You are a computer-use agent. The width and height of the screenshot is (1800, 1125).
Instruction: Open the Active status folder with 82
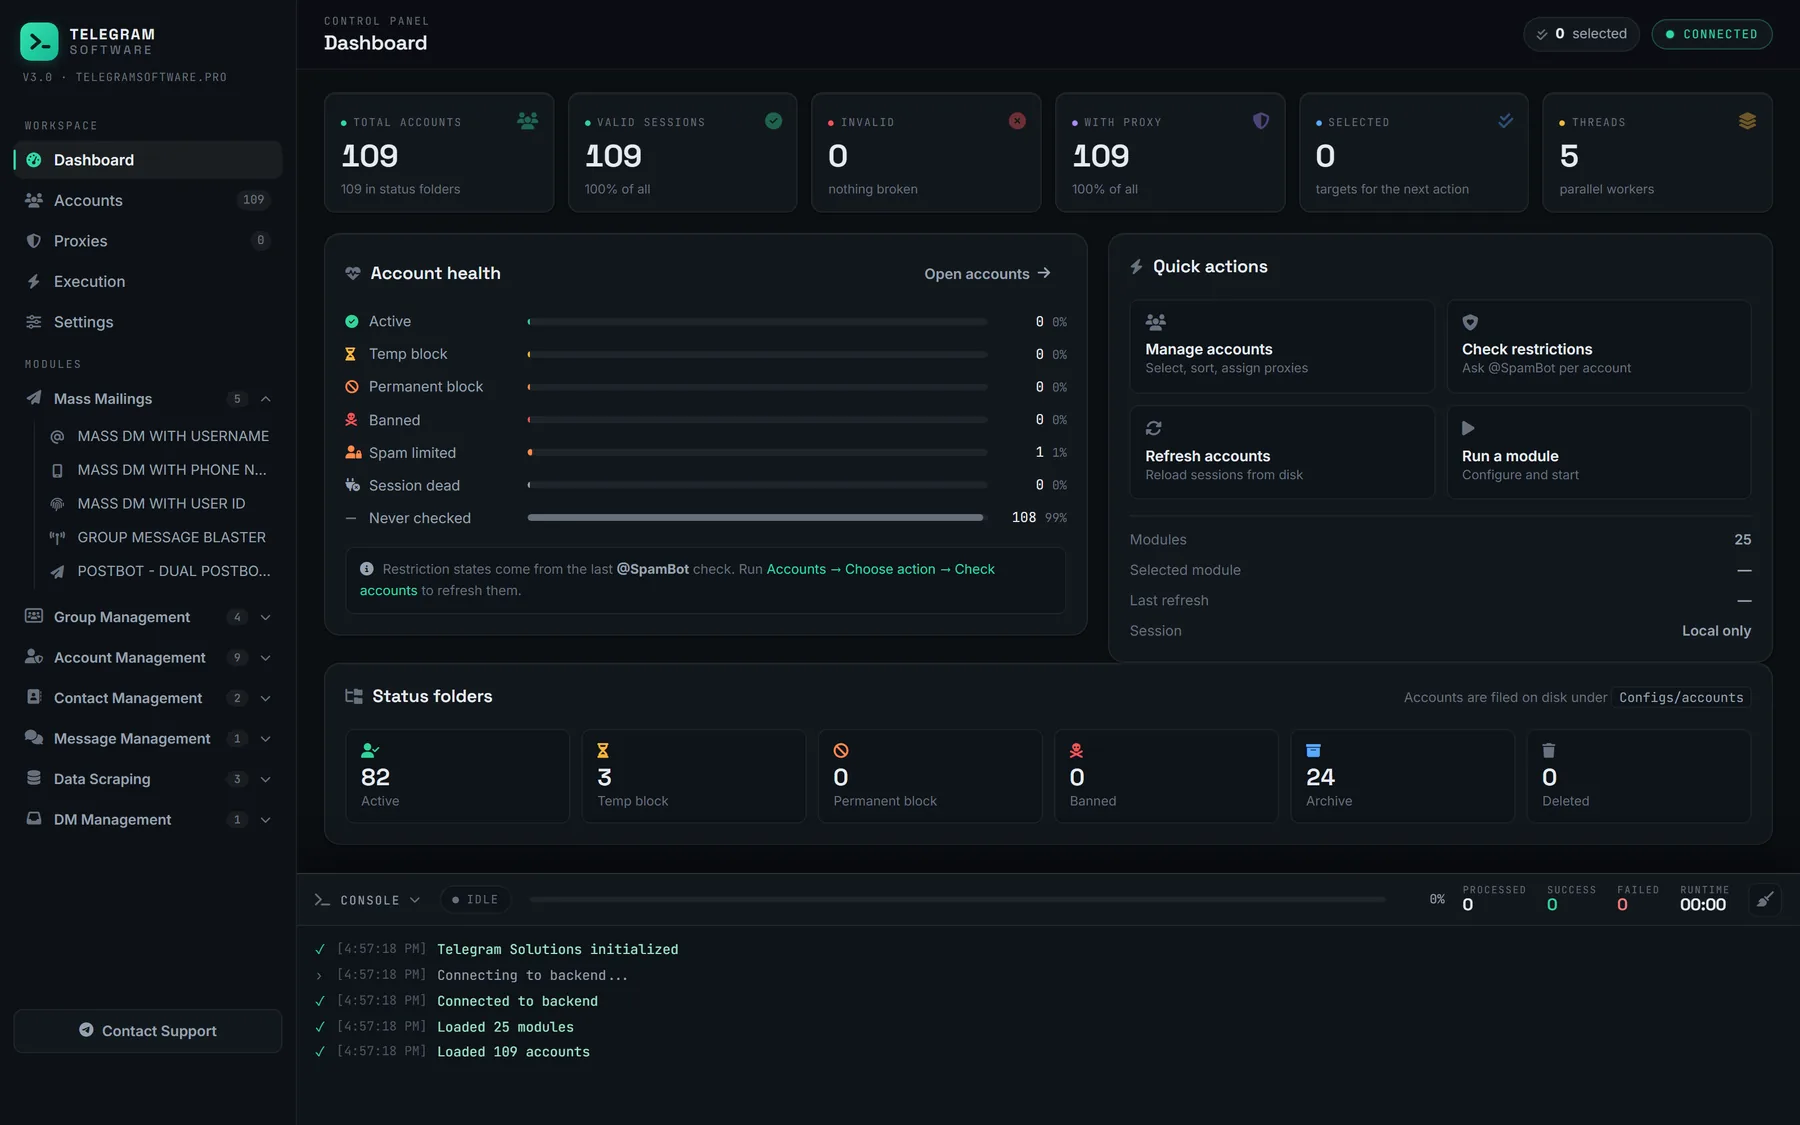point(457,776)
